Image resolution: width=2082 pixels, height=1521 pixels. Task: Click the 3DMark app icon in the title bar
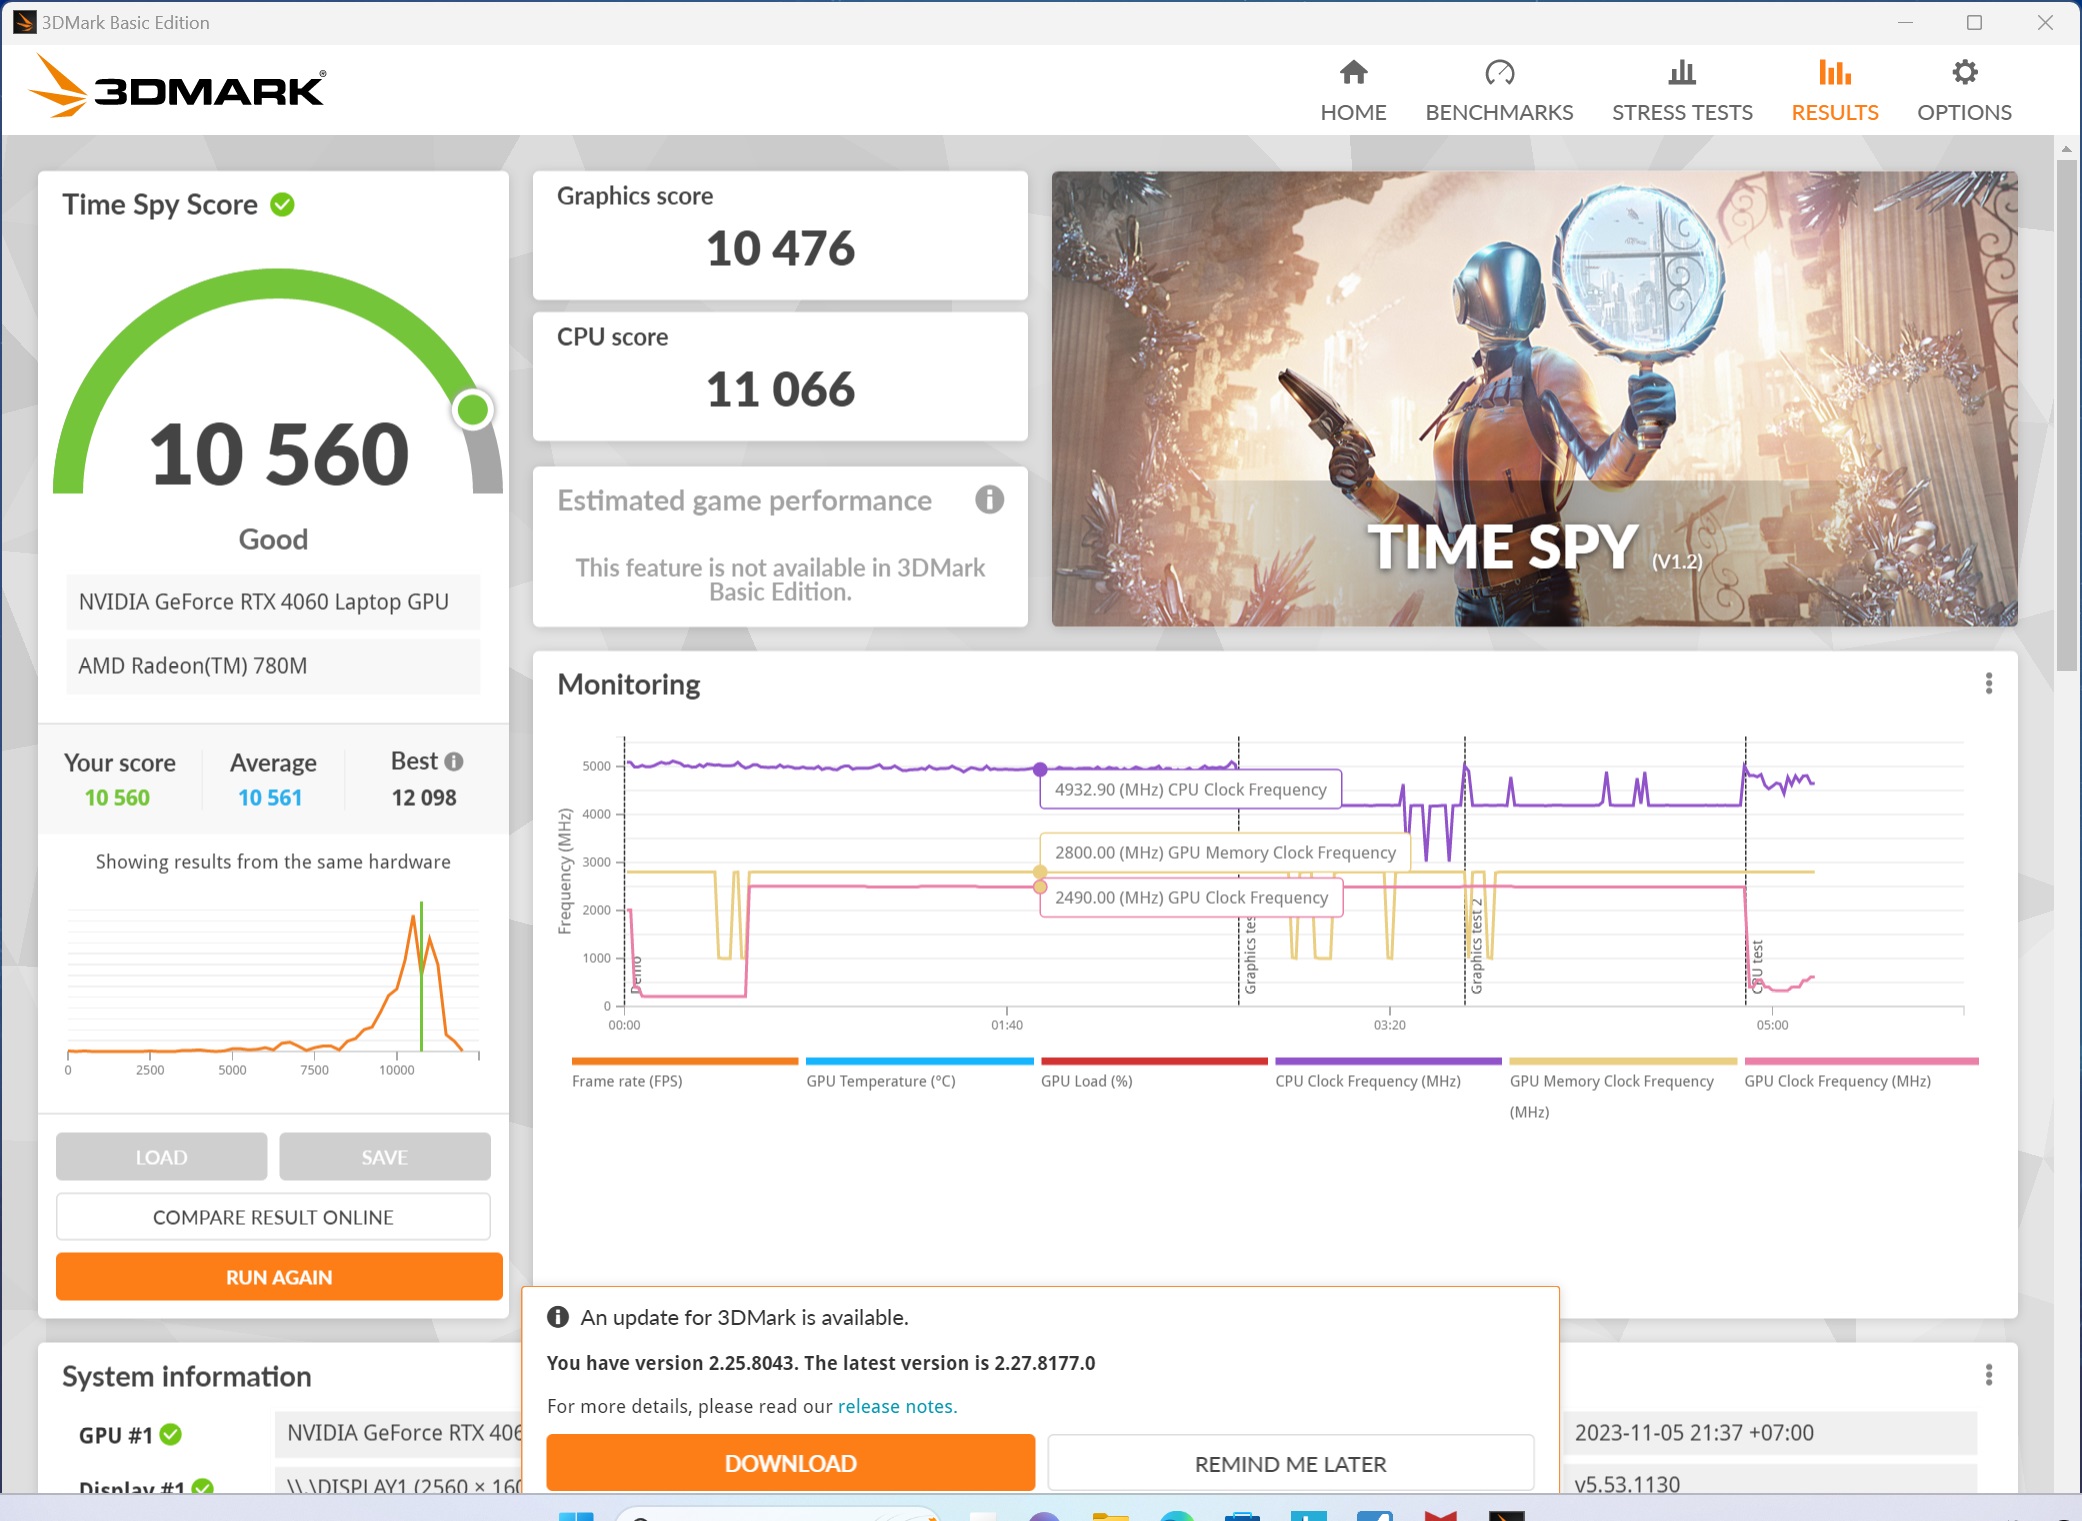point(24,22)
